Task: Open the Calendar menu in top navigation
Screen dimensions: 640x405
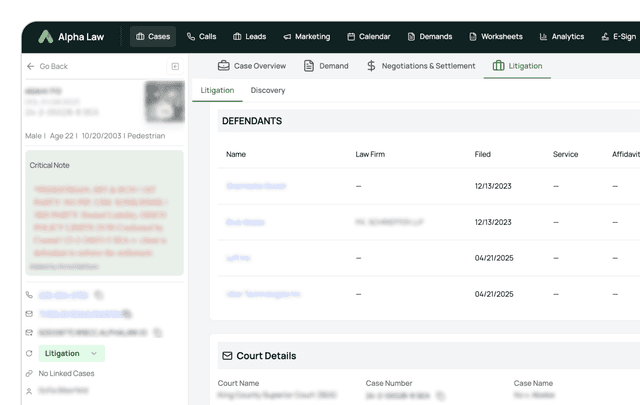Action: click(x=369, y=37)
